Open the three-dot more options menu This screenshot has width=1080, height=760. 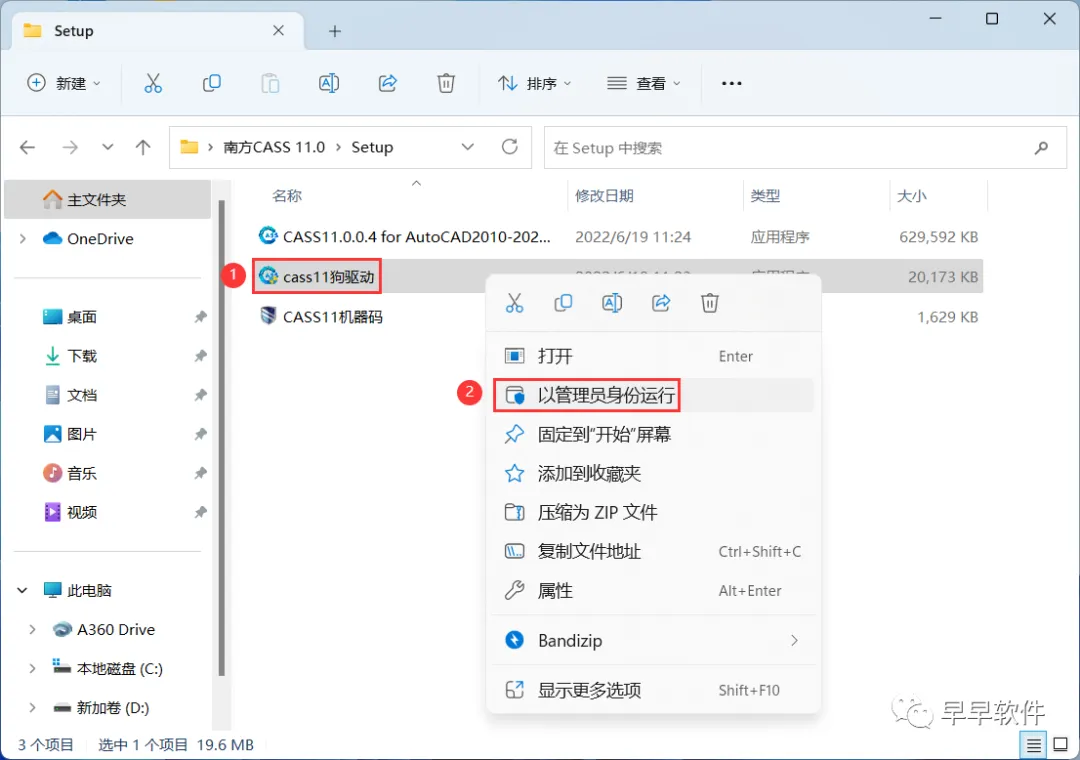731,83
